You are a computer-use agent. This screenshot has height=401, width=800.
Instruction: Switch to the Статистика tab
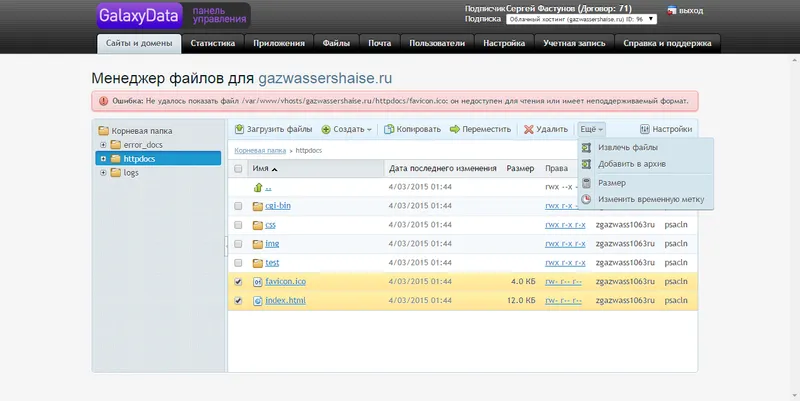click(x=213, y=43)
